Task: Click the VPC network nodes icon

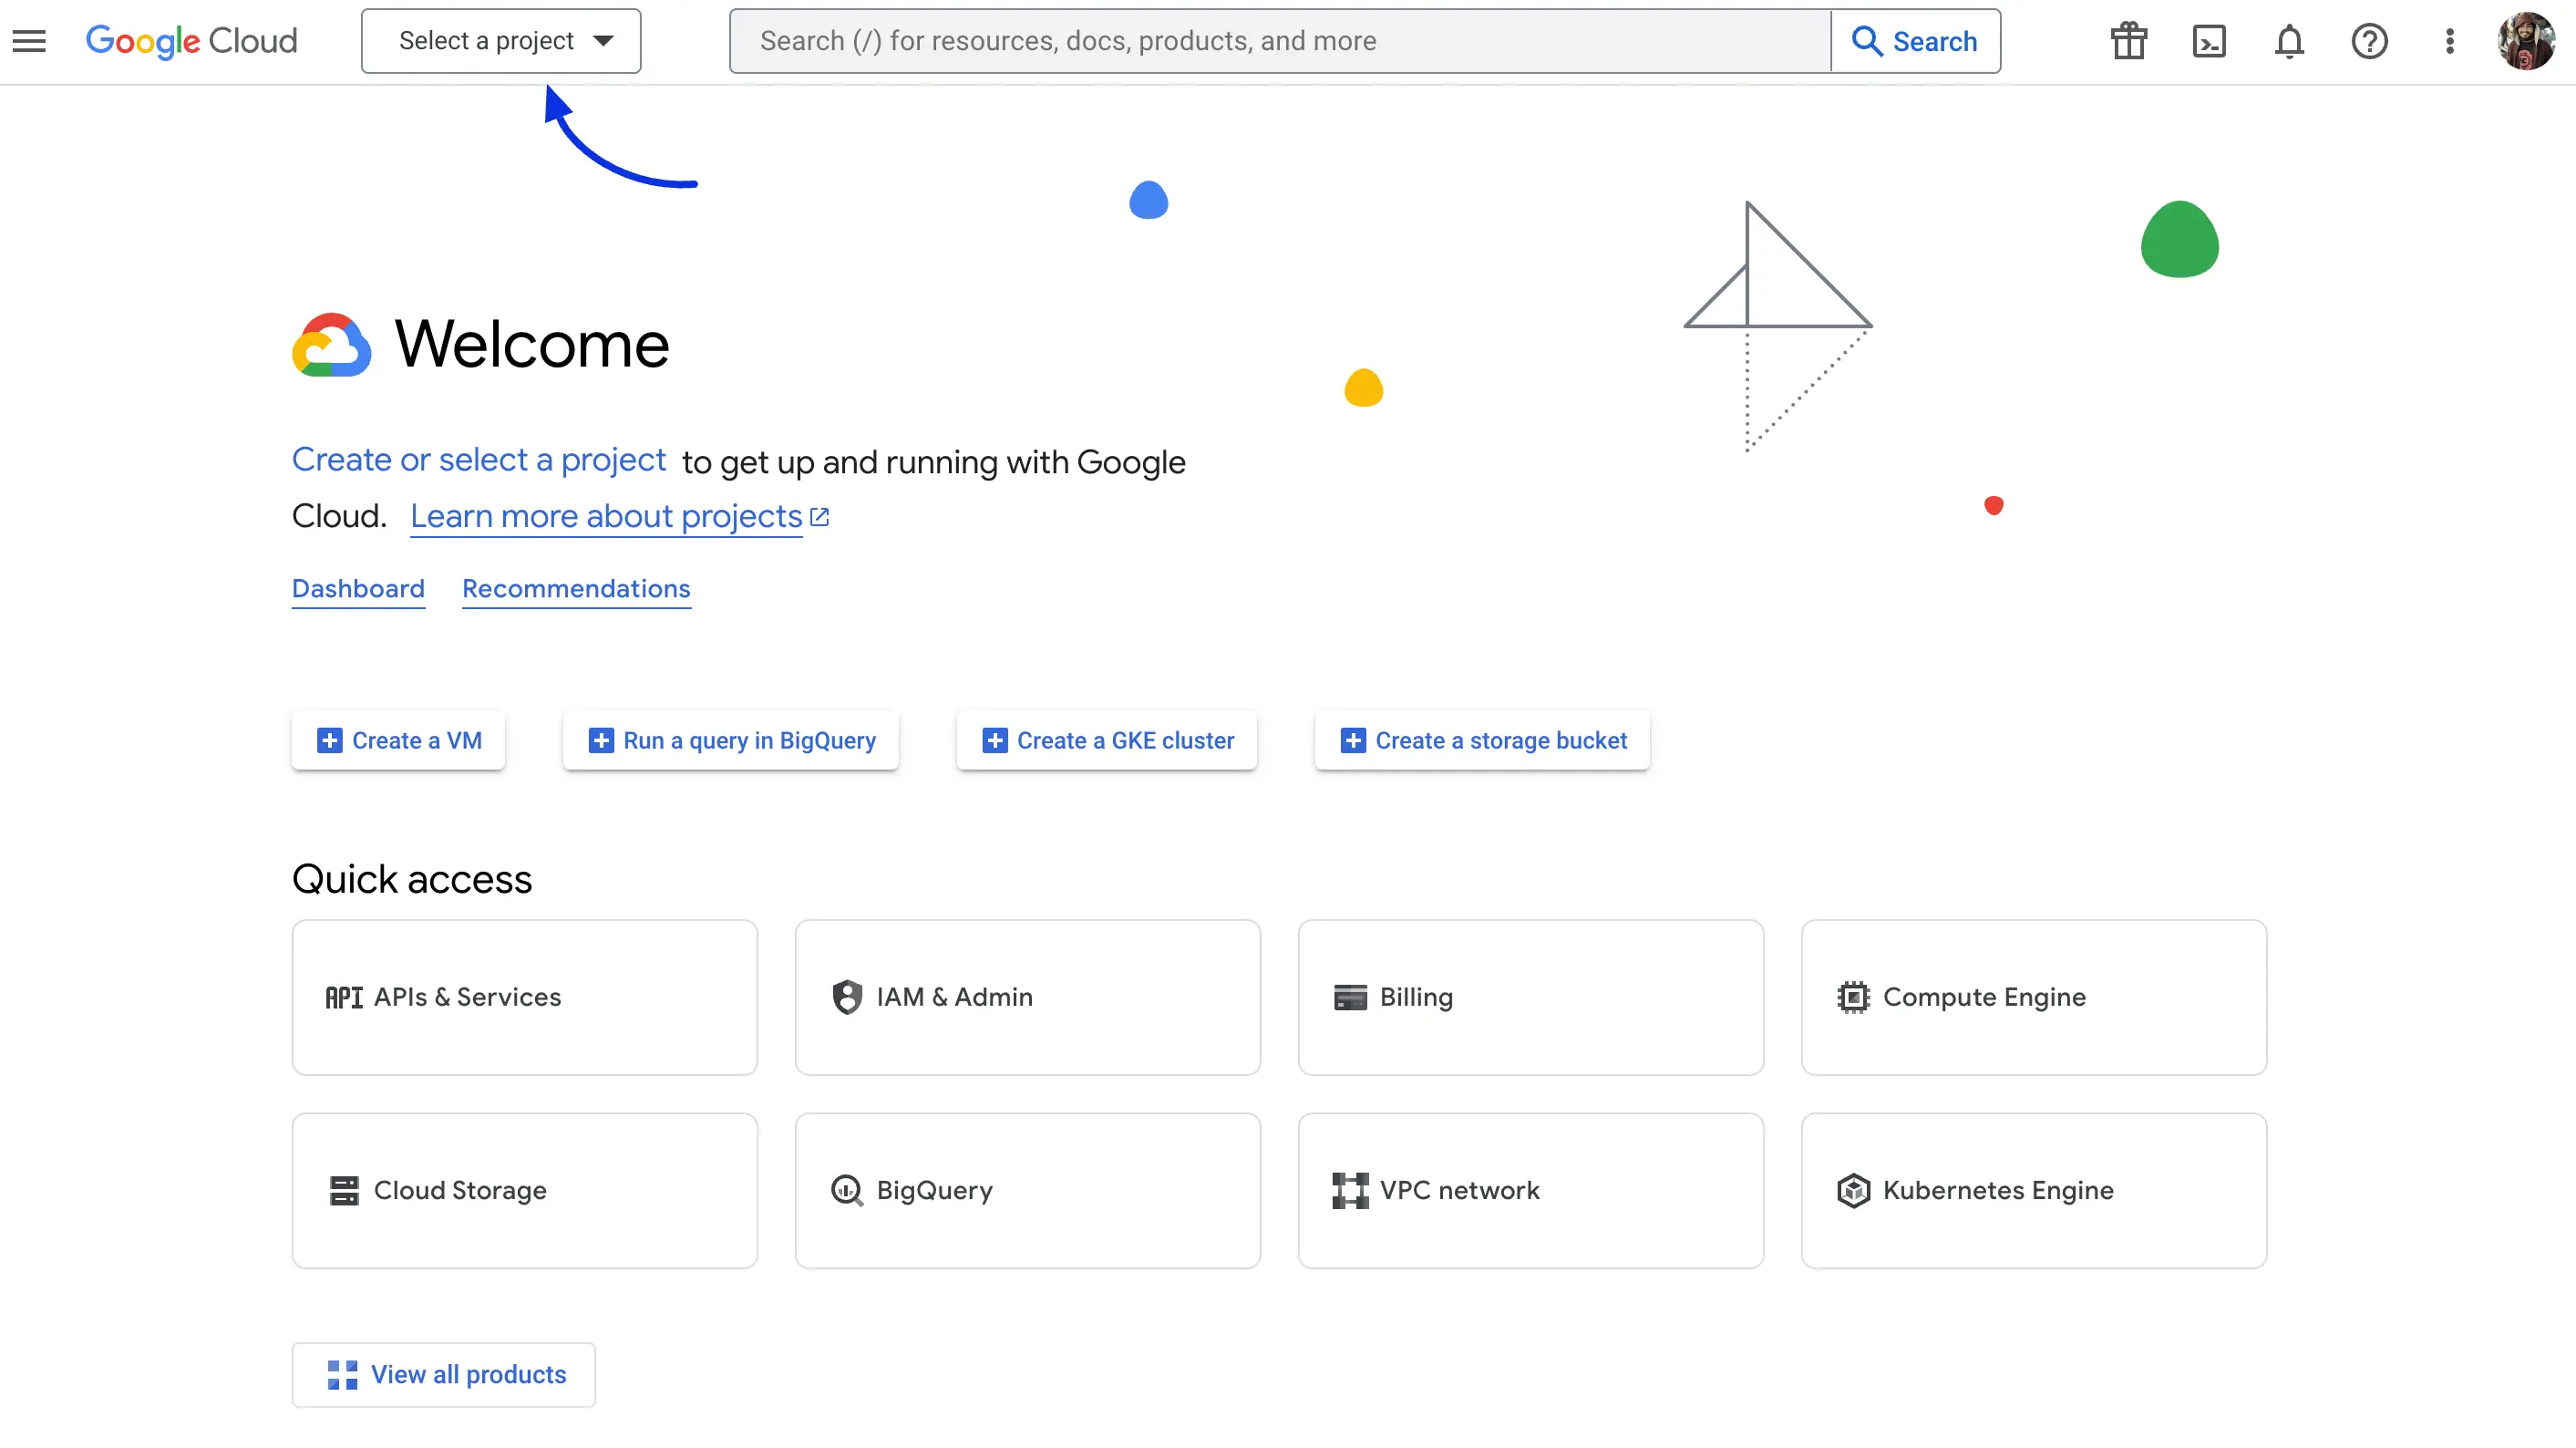Action: (x=1350, y=1191)
